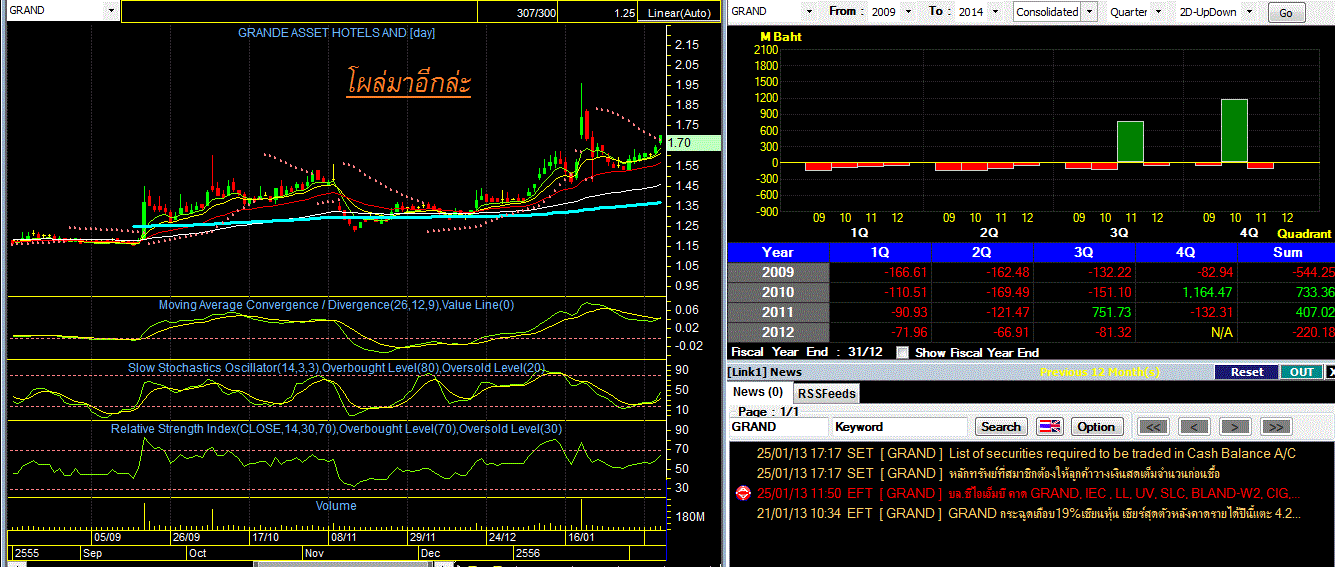Viewport: 1335px width, 567px height.
Task: Open the 21/01/13 10:34 EFT news row
Action: 1030,513
